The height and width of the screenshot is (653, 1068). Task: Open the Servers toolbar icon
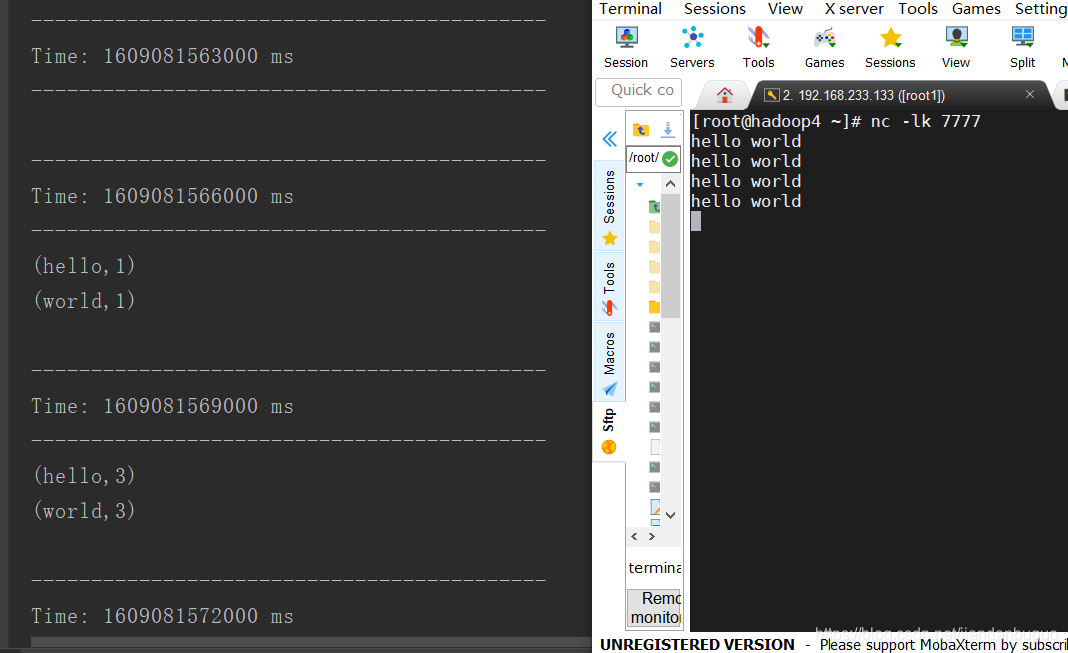[692, 46]
